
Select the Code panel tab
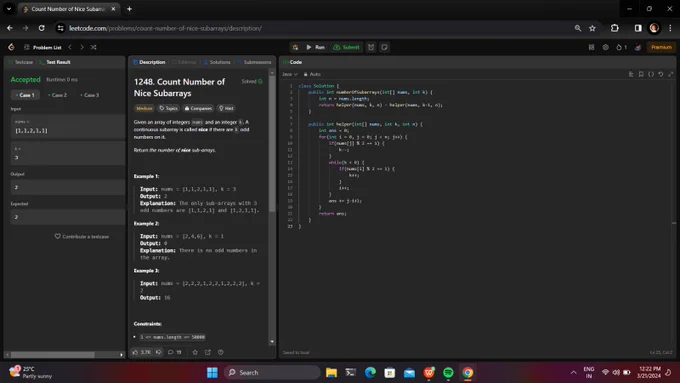(x=293, y=62)
